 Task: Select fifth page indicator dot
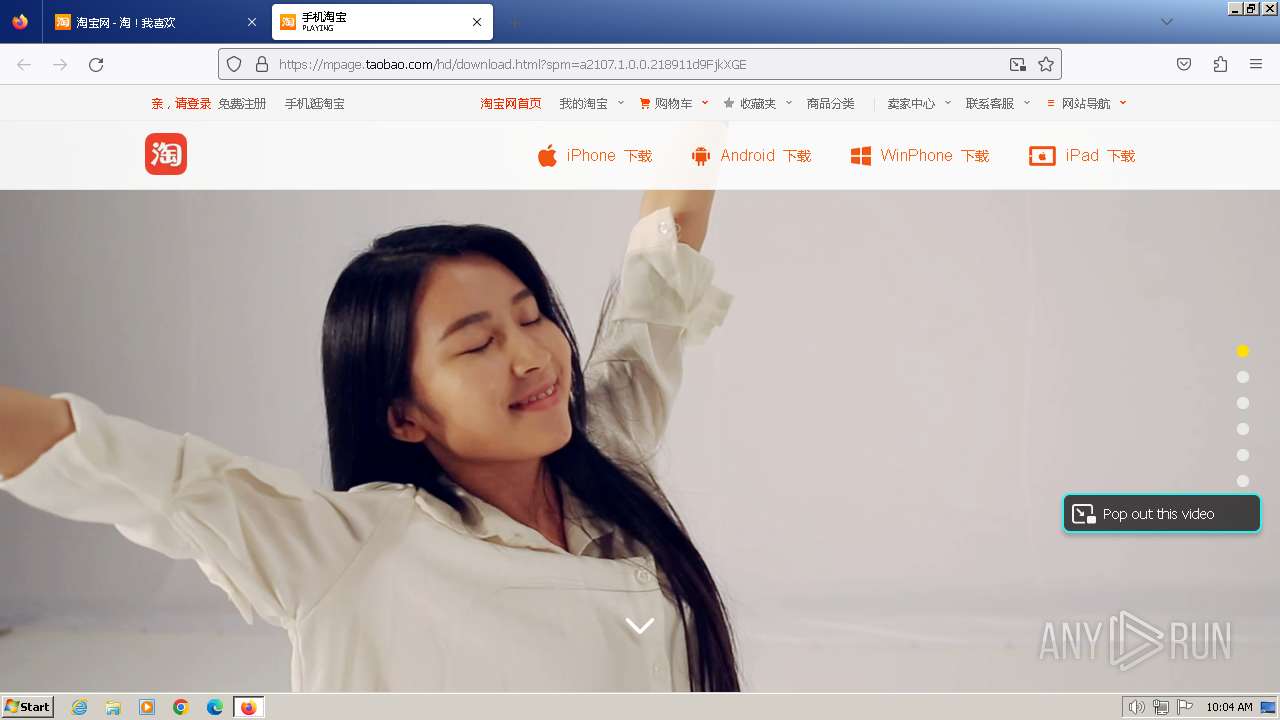(x=1243, y=455)
